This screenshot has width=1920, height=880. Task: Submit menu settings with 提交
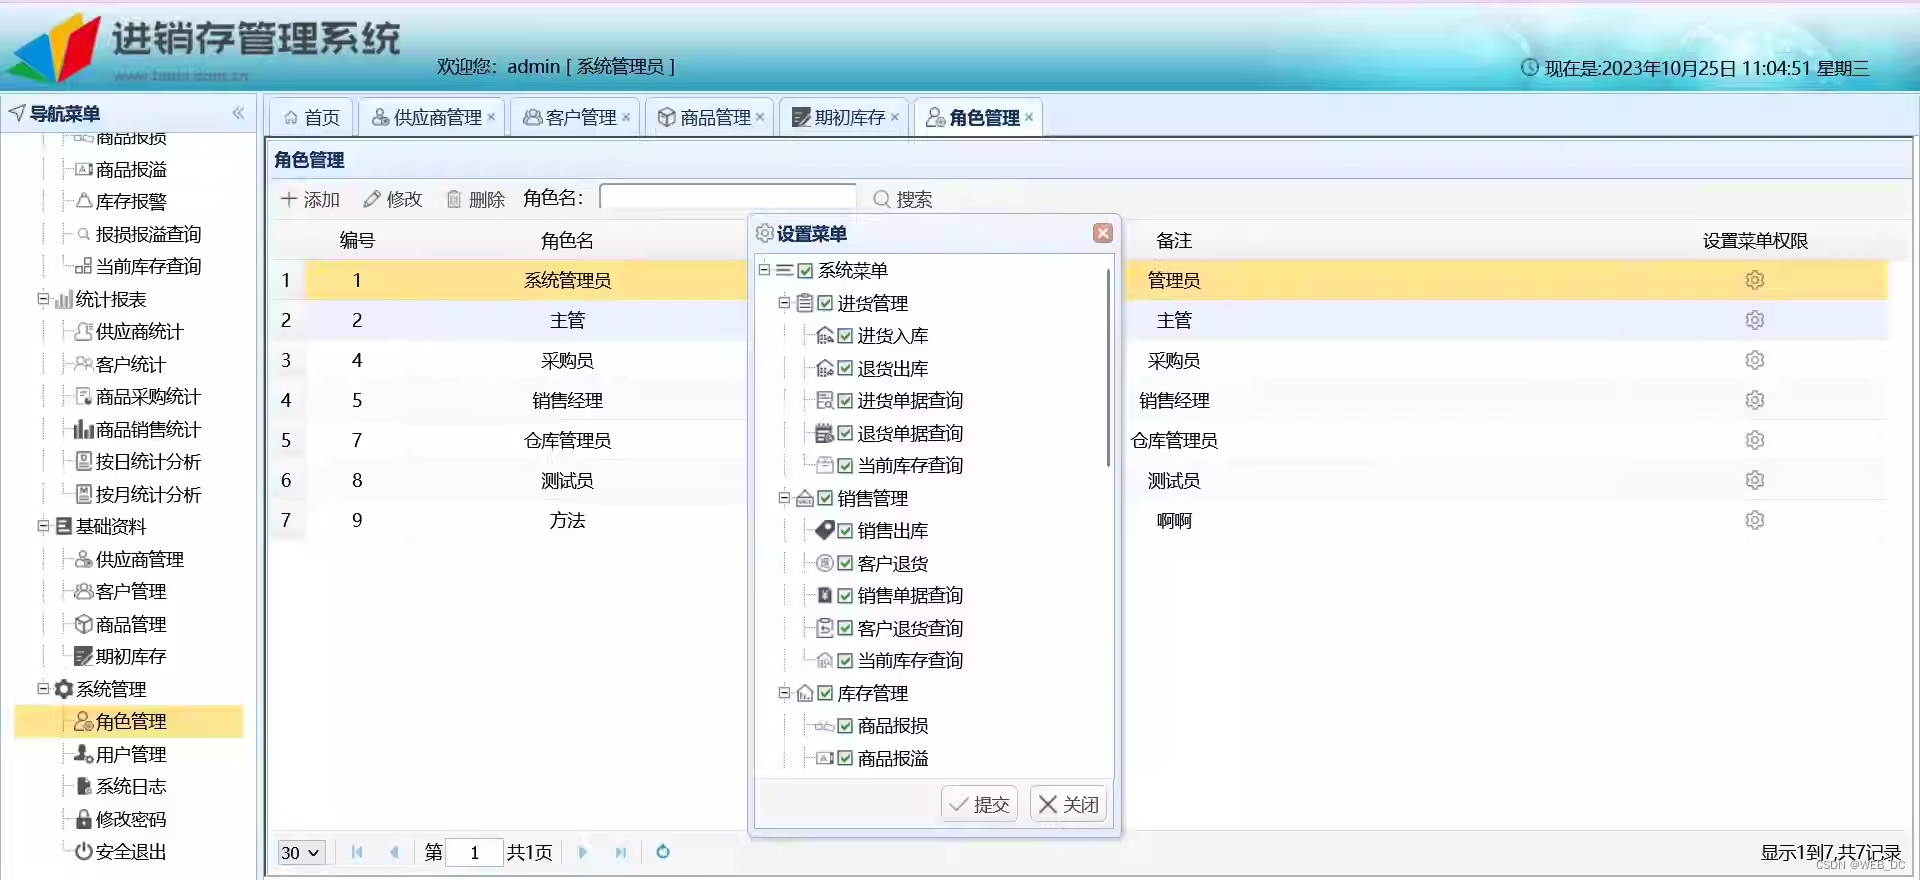[x=979, y=804]
